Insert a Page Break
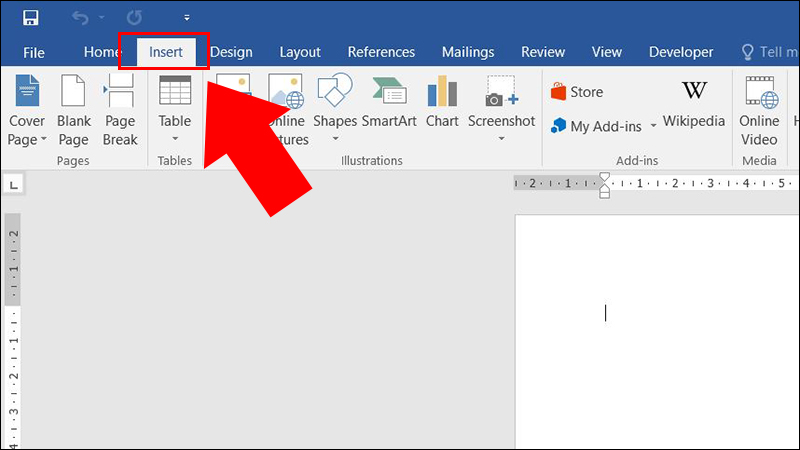Screen dimensions: 800x450 click(x=120, y=112)
